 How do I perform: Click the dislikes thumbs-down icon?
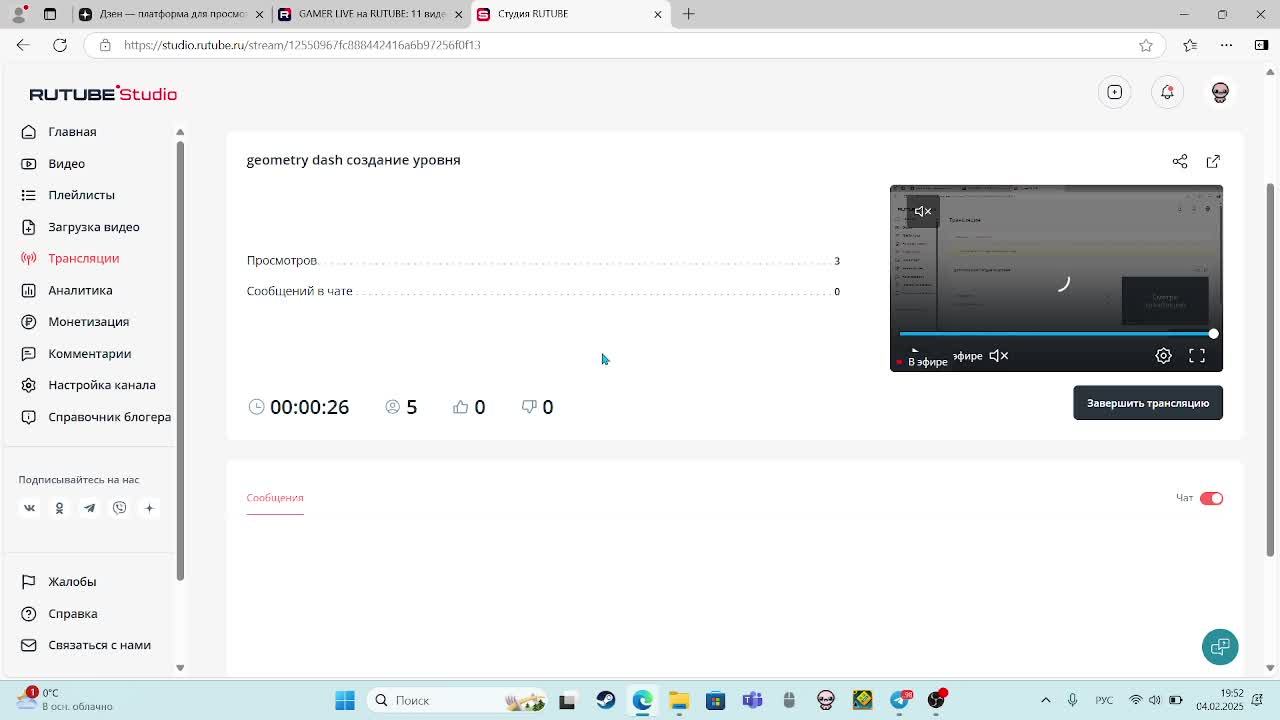point(529,407)
